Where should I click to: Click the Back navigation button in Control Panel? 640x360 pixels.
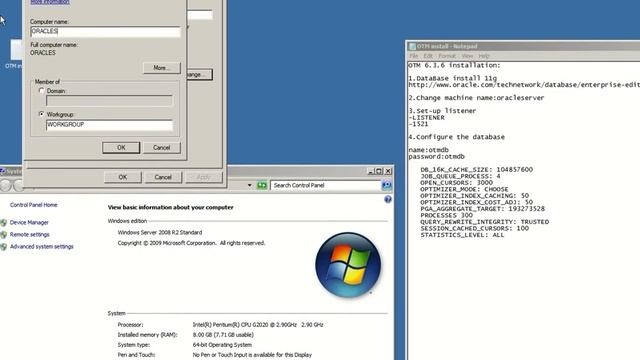pos(5,186)
